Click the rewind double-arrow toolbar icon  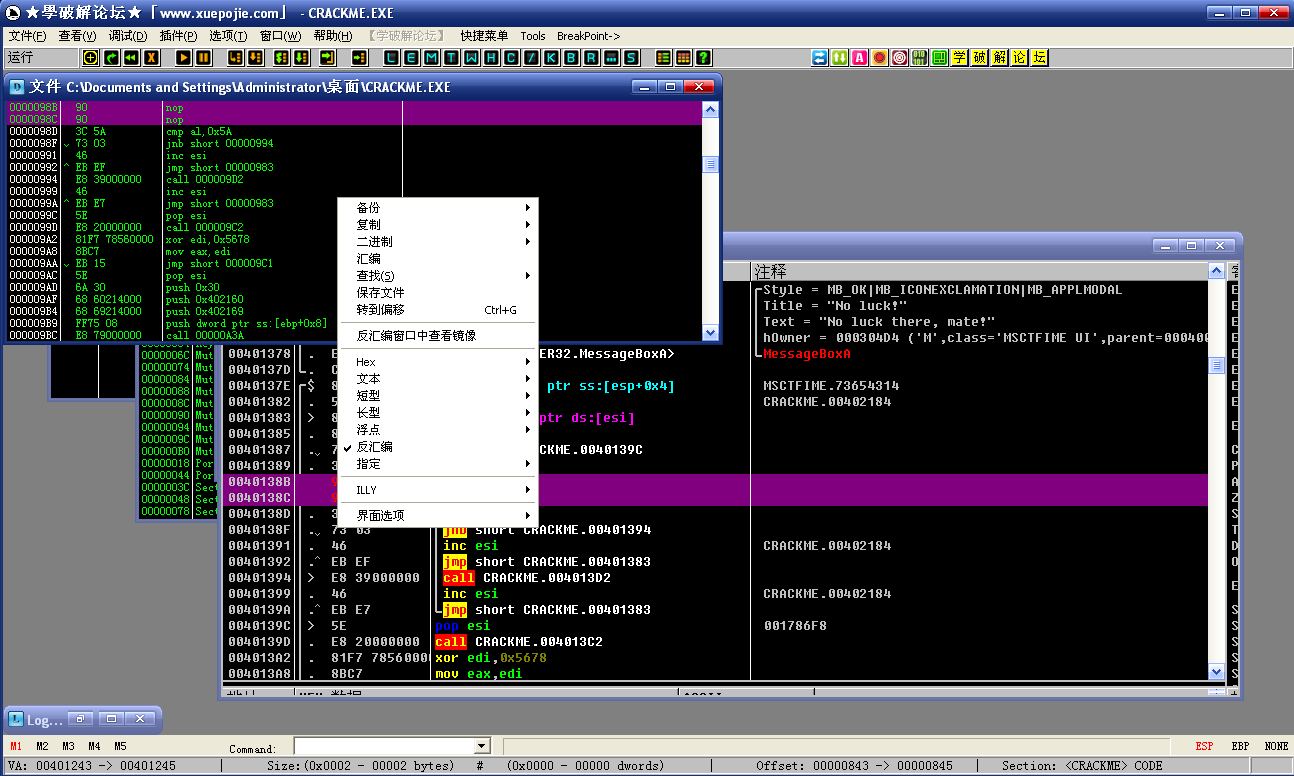[131, 58]
